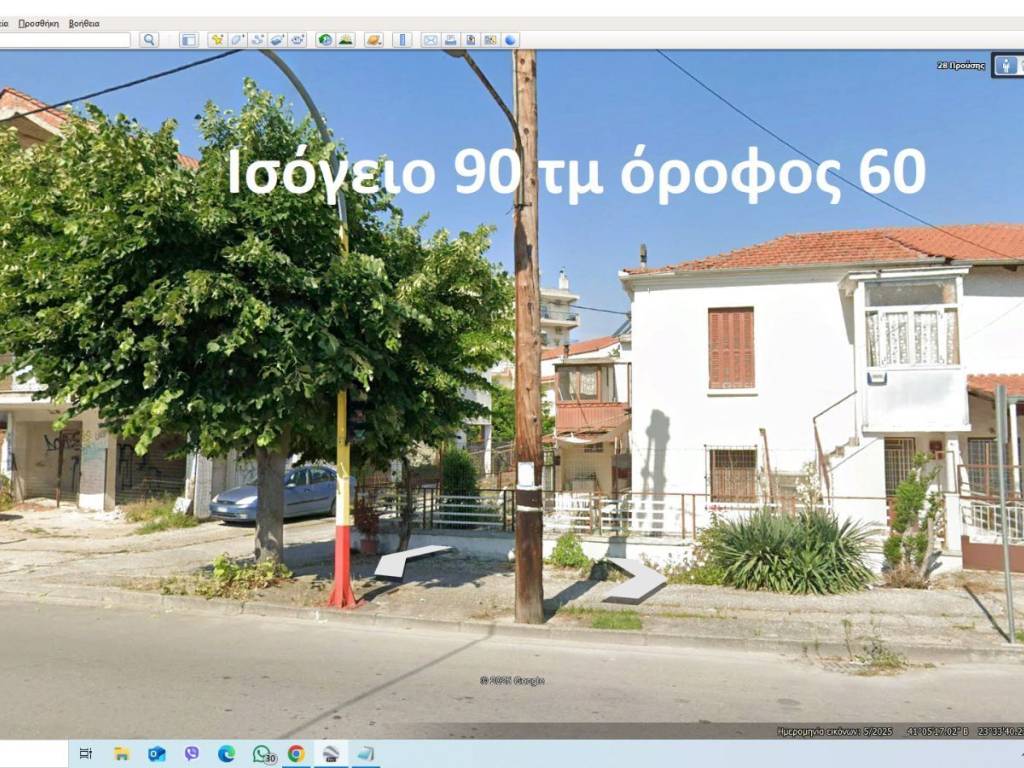Add a new placemark with the pushpin icon
The width and height of the screenshot is (1024, 768).
point(217,40)
